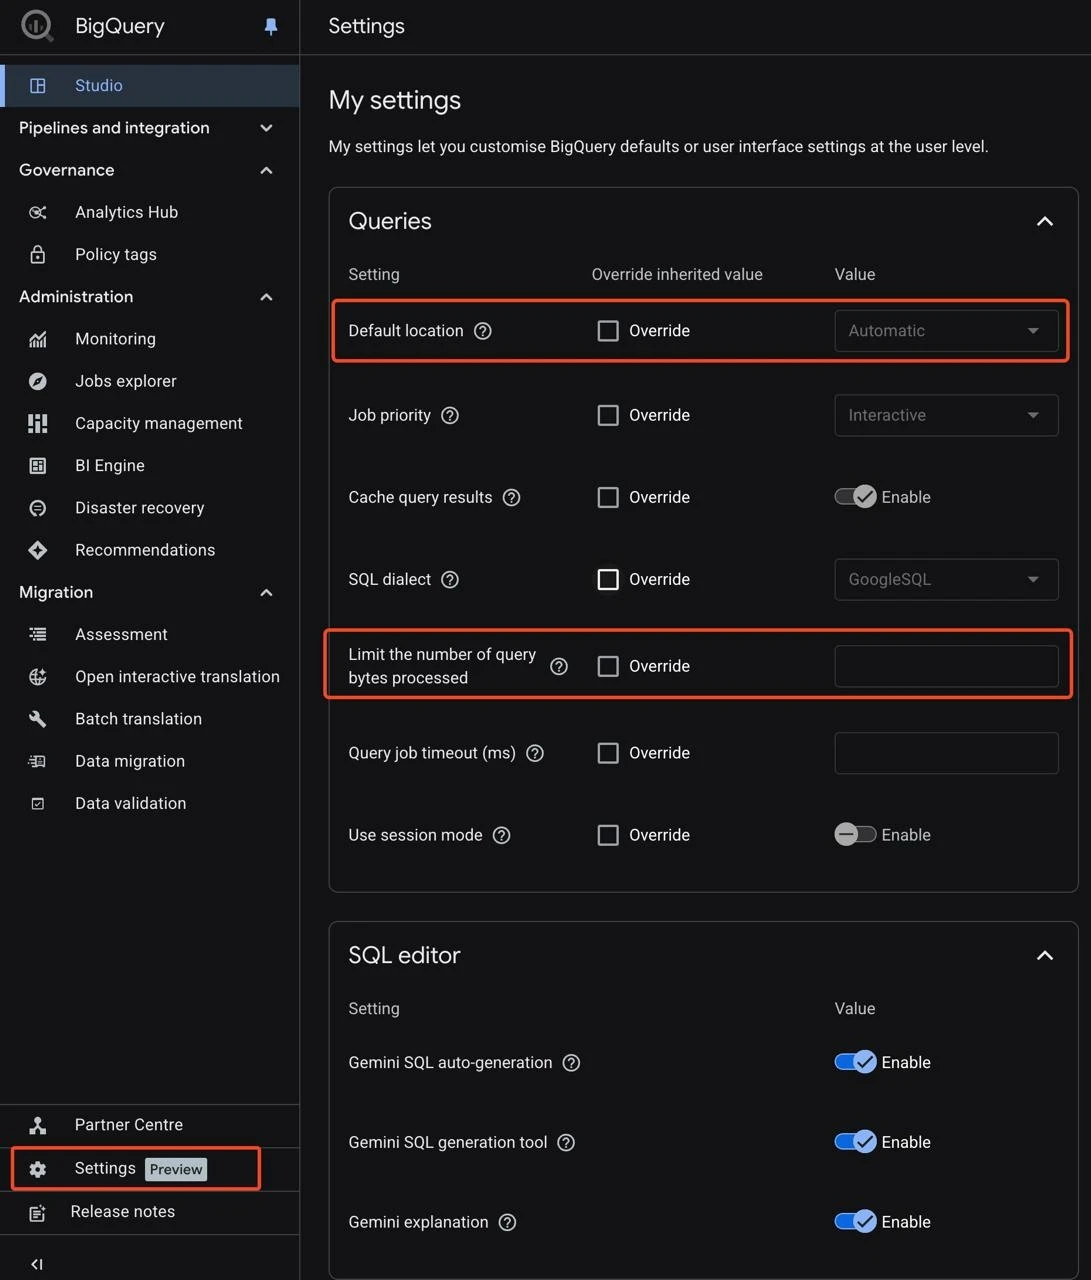
Task: Click the Assessment list icon
Action: coord(38,634)
